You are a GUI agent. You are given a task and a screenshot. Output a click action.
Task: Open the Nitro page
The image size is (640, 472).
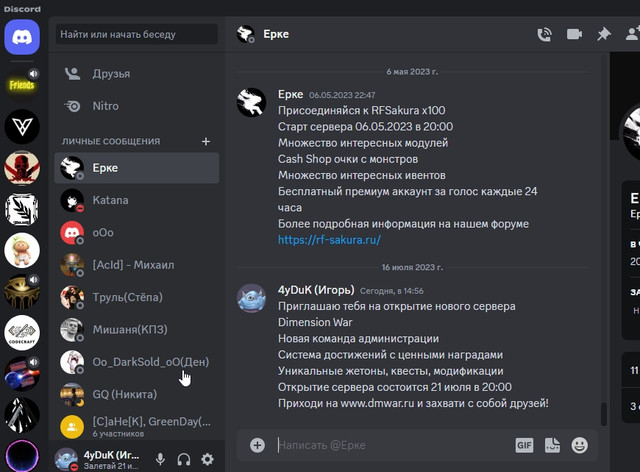137,106
